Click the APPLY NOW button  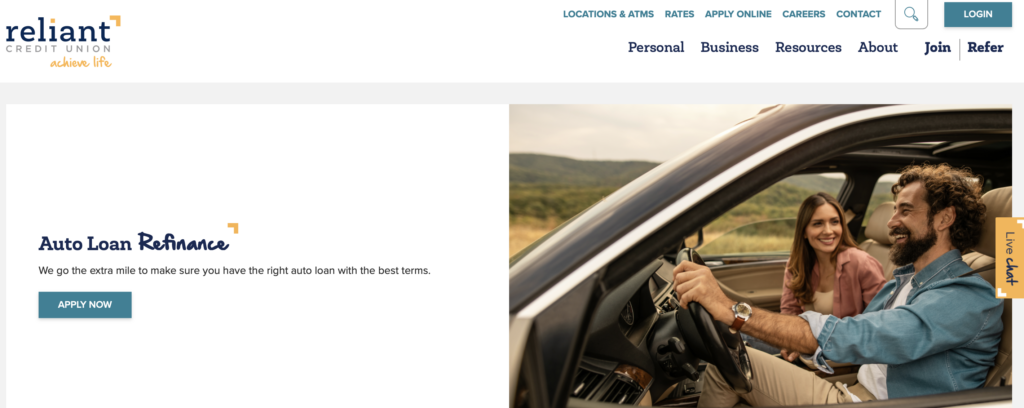tap(85, 305)
